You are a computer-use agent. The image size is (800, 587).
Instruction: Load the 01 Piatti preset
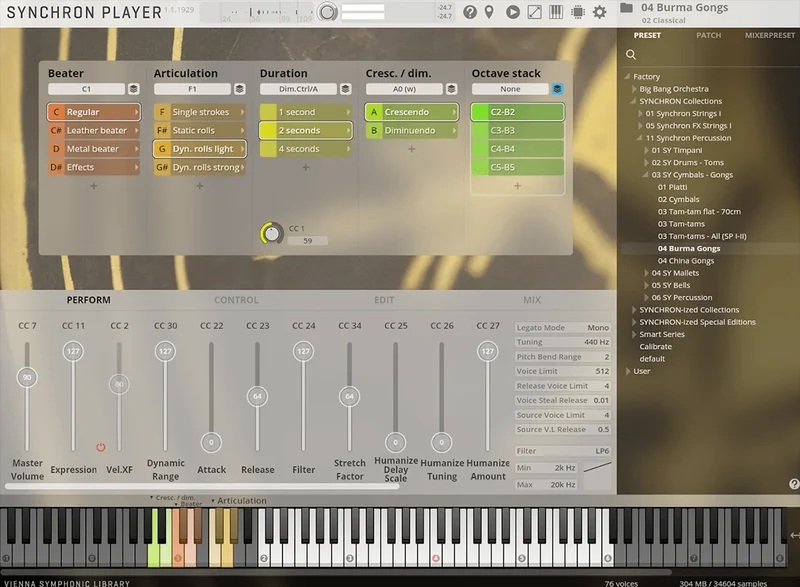672,187
